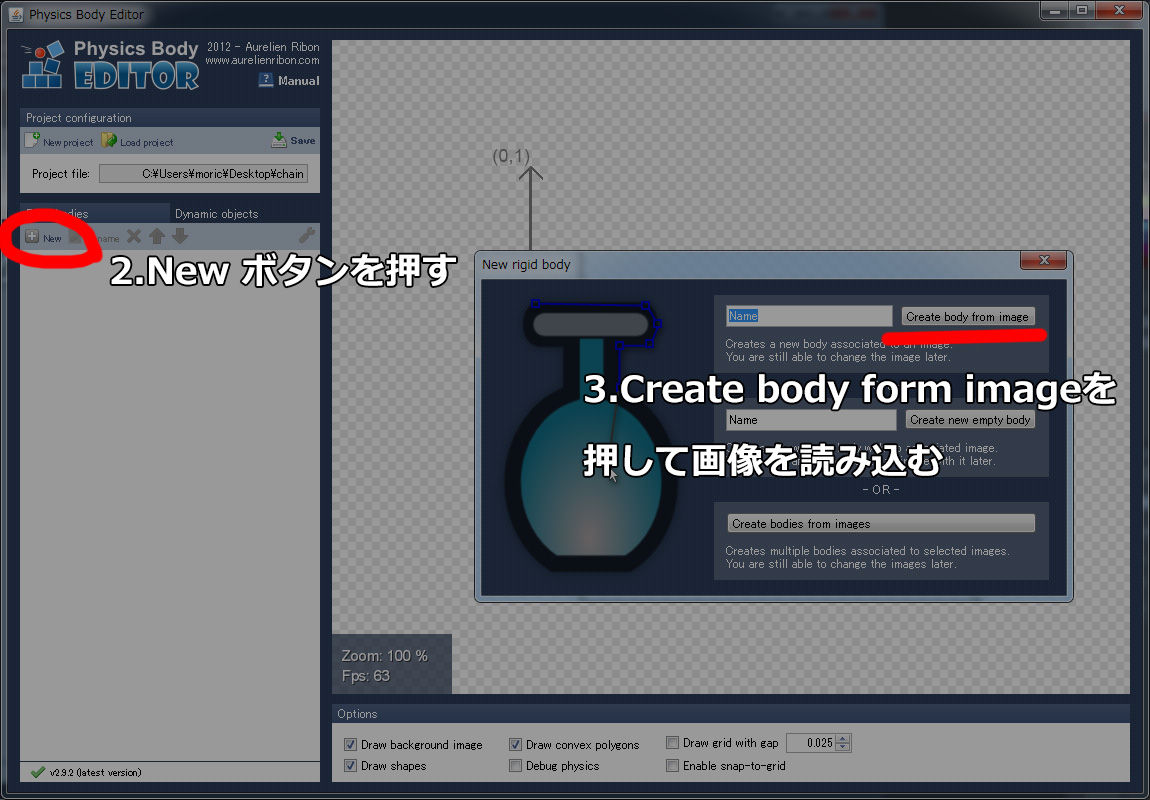
Task: Toggle Draw convex polygons checkbox
Action: pyautogui.click(x=516, y=744)
